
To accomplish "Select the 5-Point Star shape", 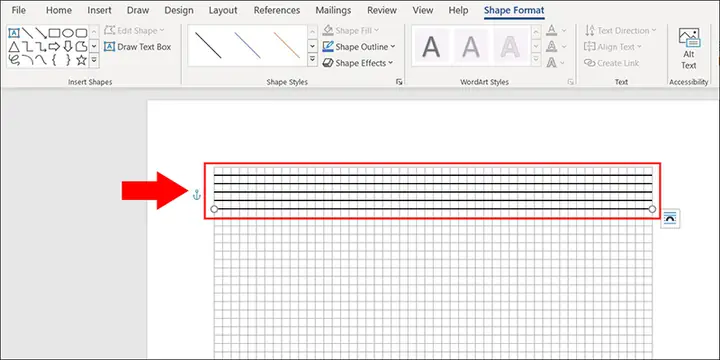I will [81, 60].
